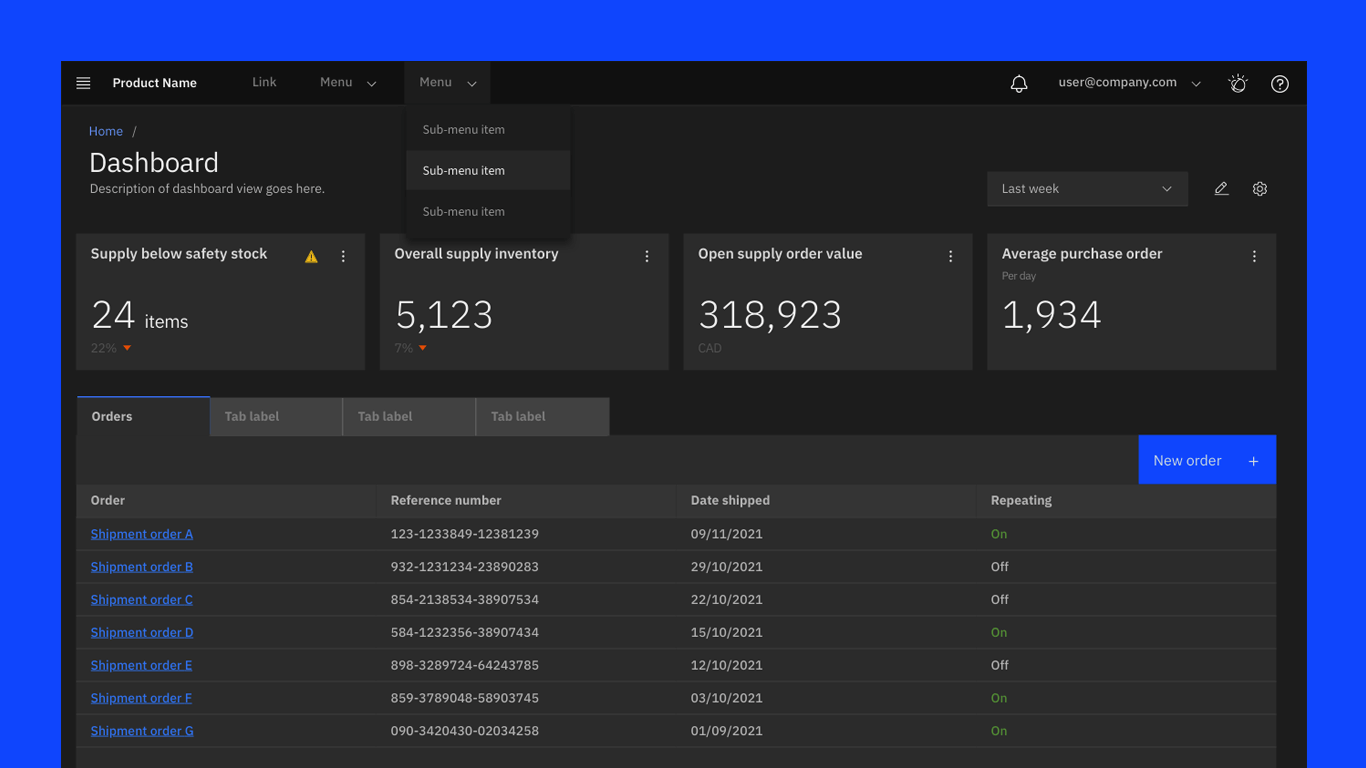Open the hamburger navigation menu

click(83, 83)
